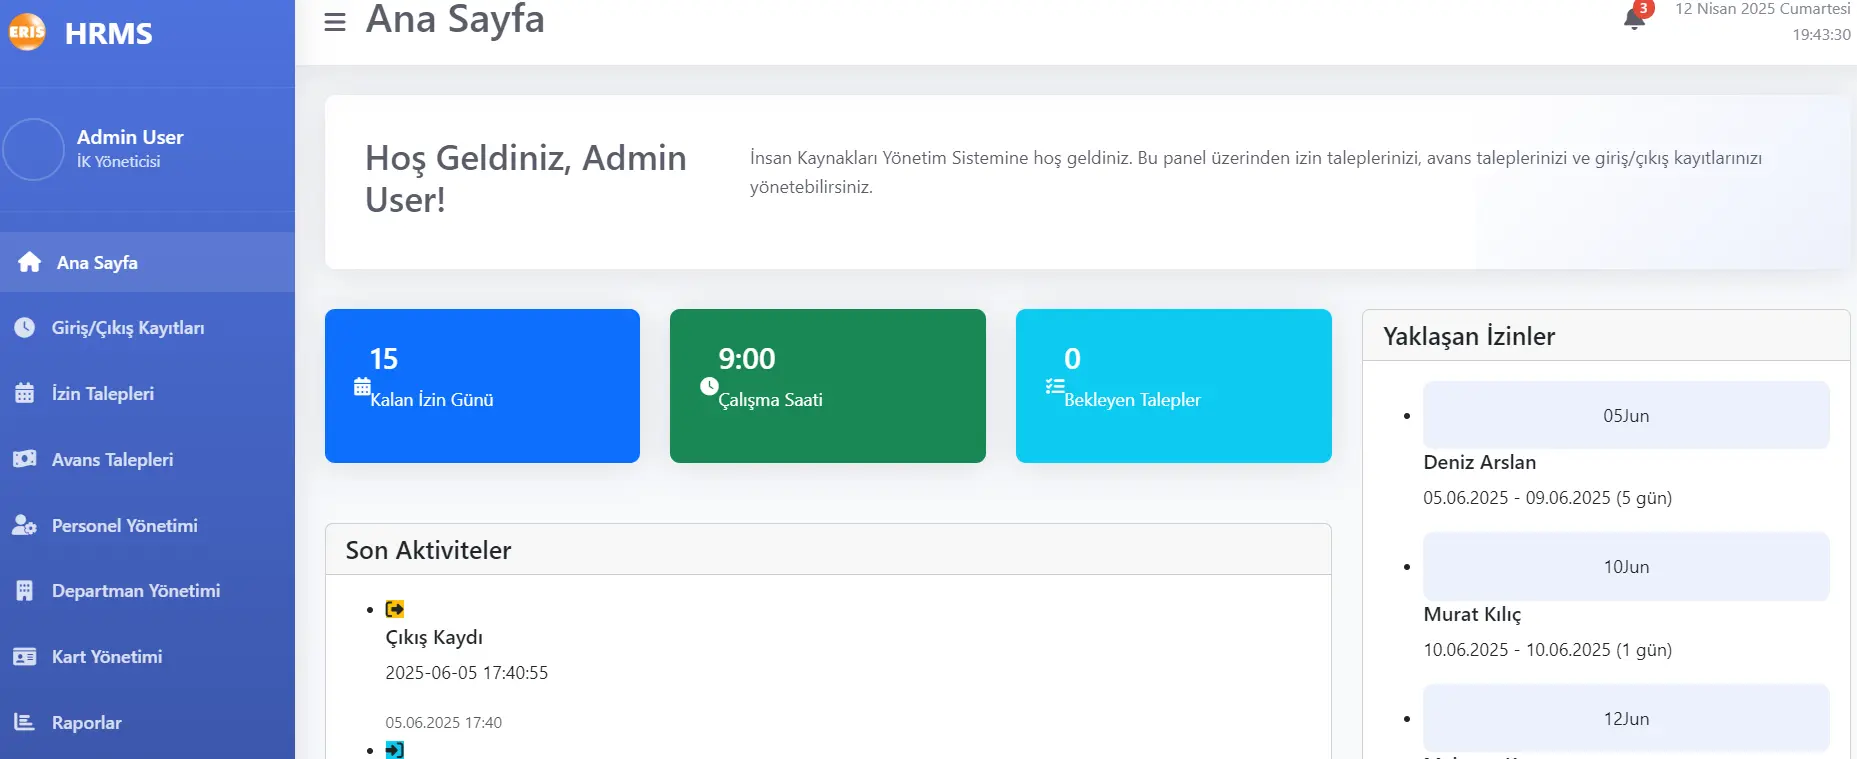Select the Personel Yönetimi people icon
Screen dimensions: 1857x759
tap(25, 525)
